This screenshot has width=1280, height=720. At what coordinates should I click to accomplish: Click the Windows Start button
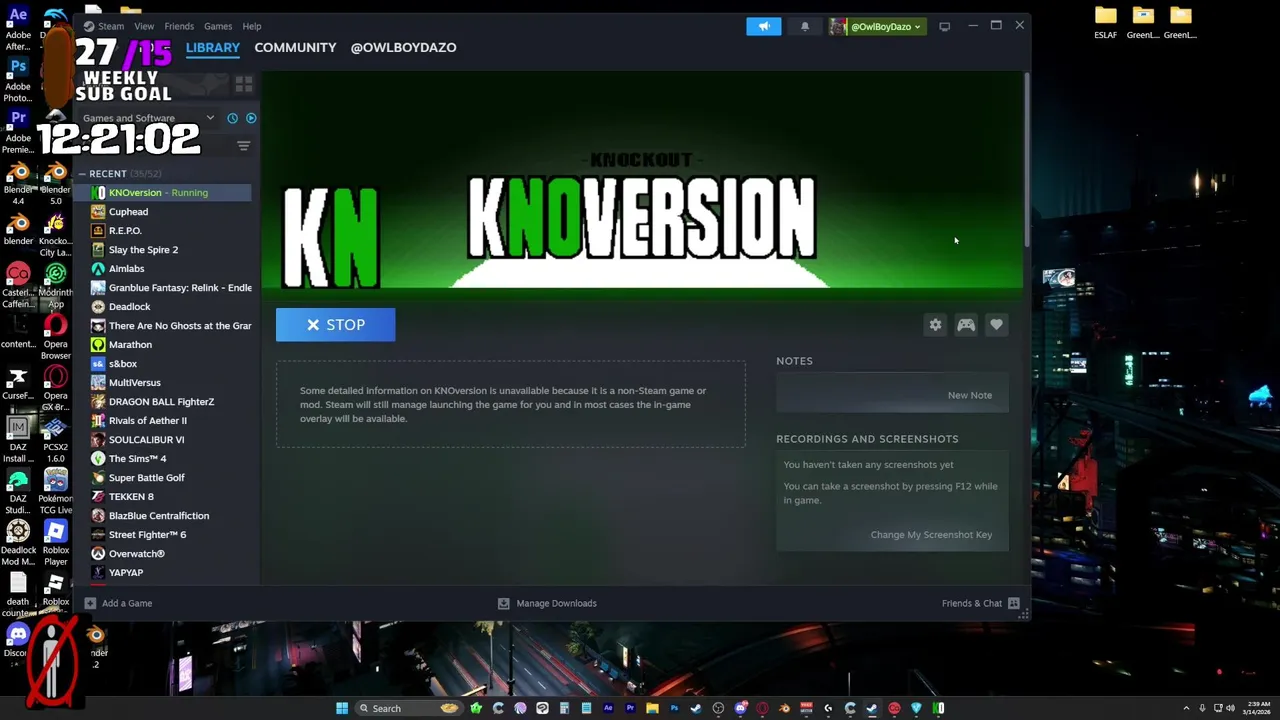tap(342, 708)
